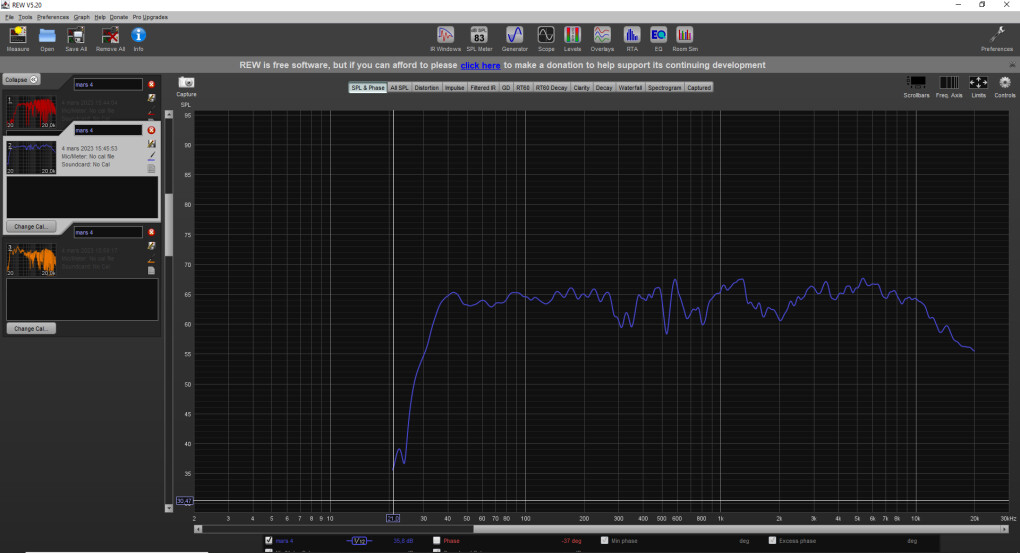The height and width of the screenshot is (553, 1020).
Task: Switch to the Clarity tab
Action: click(x=582, y=88)
